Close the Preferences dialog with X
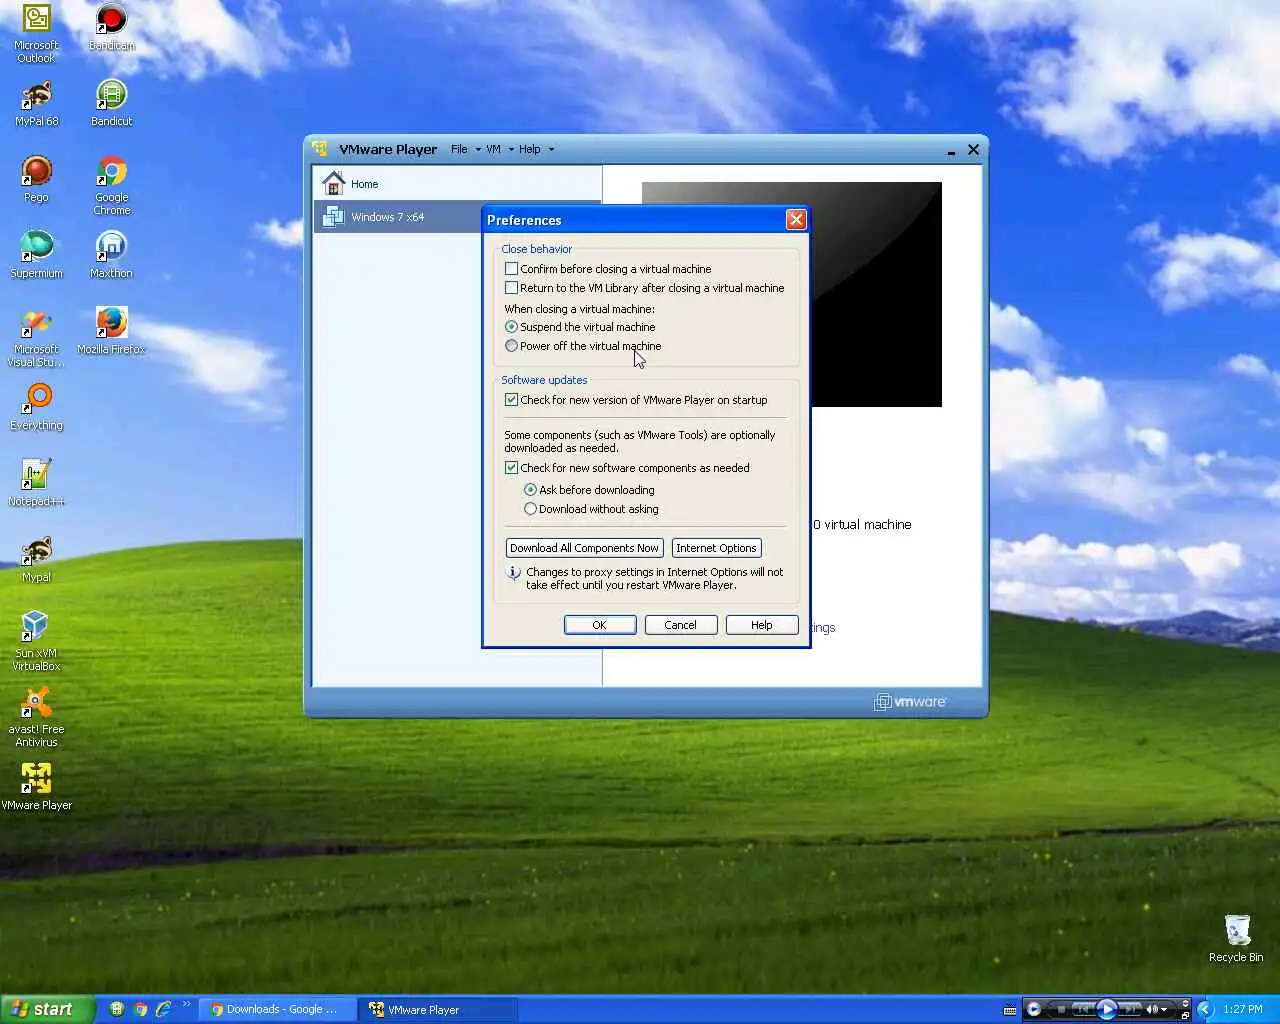The height and width of the screenshot is (1024, 1280). click(x=796, y=219)
